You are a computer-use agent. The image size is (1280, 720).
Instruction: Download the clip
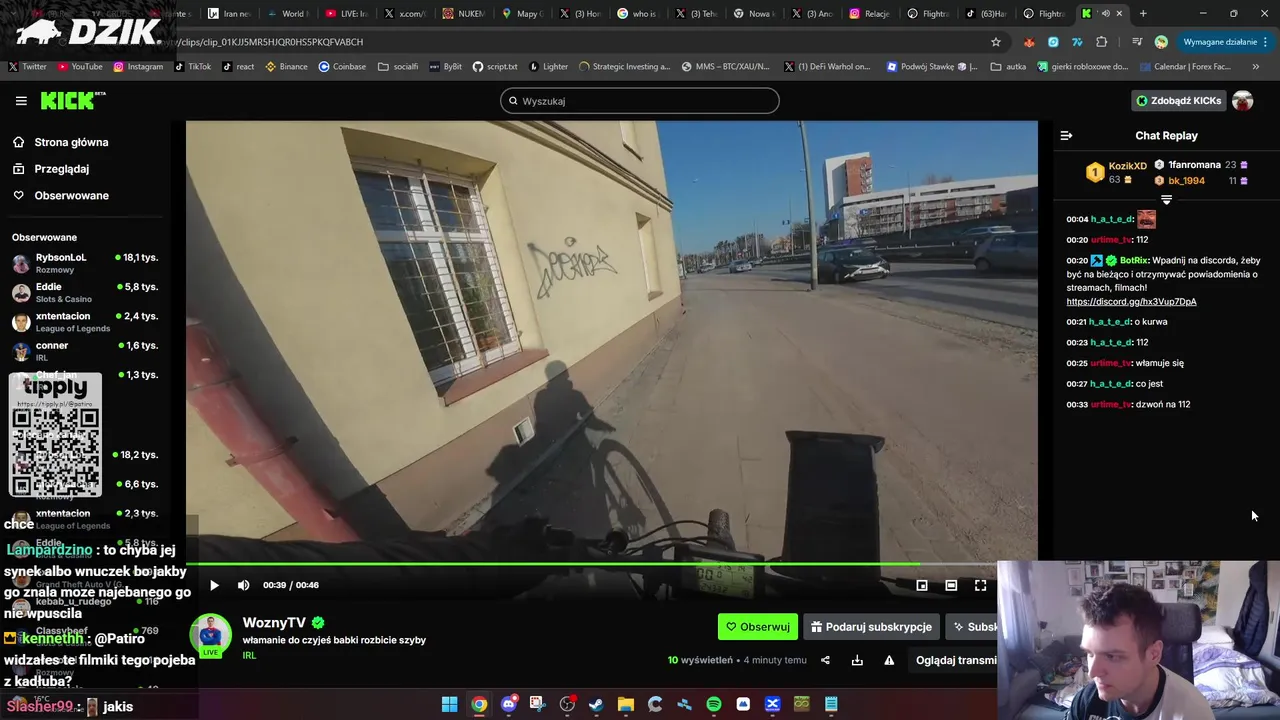coord(857,660)
